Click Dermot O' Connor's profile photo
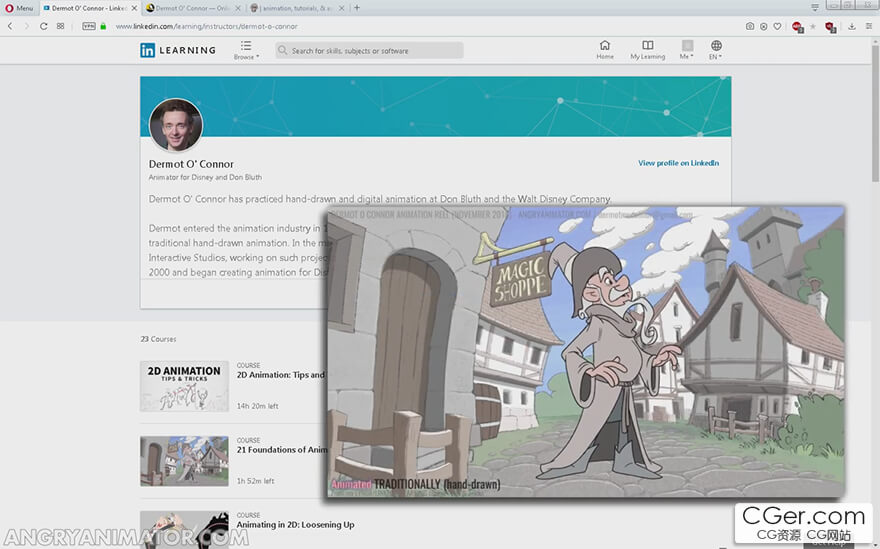880x549 pixels. click(176, 125)
